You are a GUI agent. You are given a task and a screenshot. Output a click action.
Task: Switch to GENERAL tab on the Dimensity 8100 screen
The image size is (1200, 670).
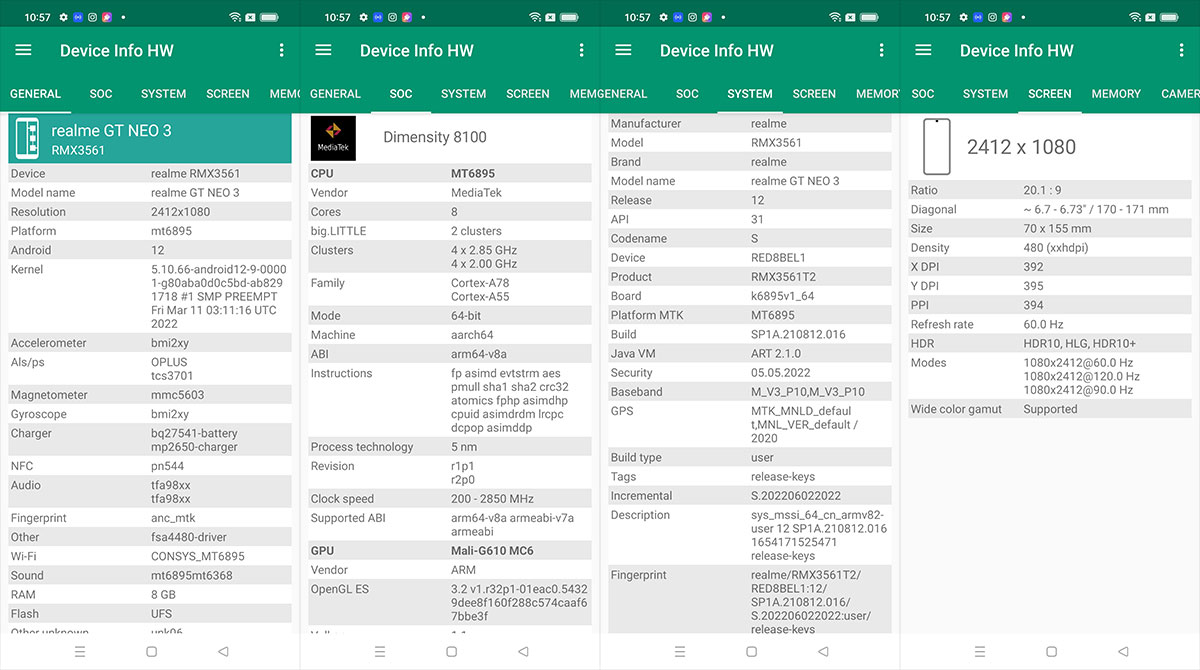[335, 94]
